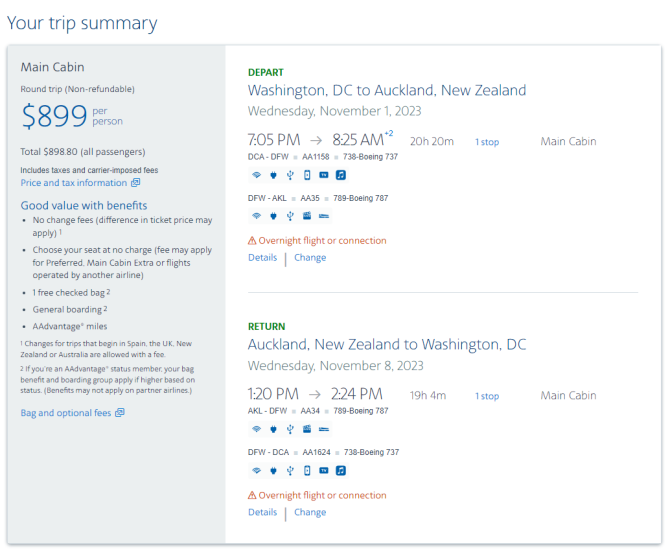
Task: Click the AA1624 flight number
Action: [x=317, y=452]
